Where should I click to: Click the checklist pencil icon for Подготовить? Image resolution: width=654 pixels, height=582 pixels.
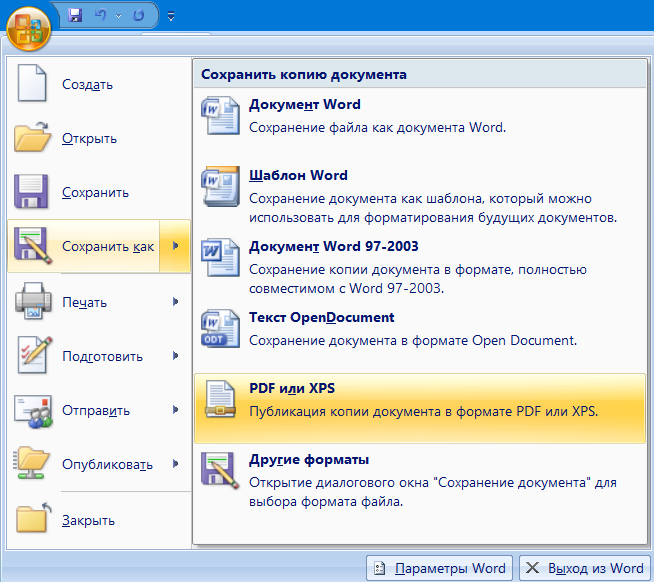pyautogui.click(x=34, y=355)
